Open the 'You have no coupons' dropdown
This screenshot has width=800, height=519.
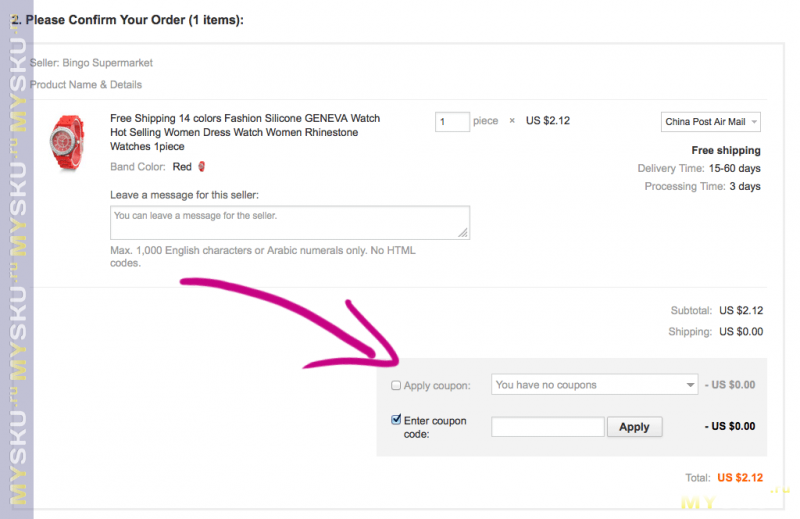[x=595, y=385]
